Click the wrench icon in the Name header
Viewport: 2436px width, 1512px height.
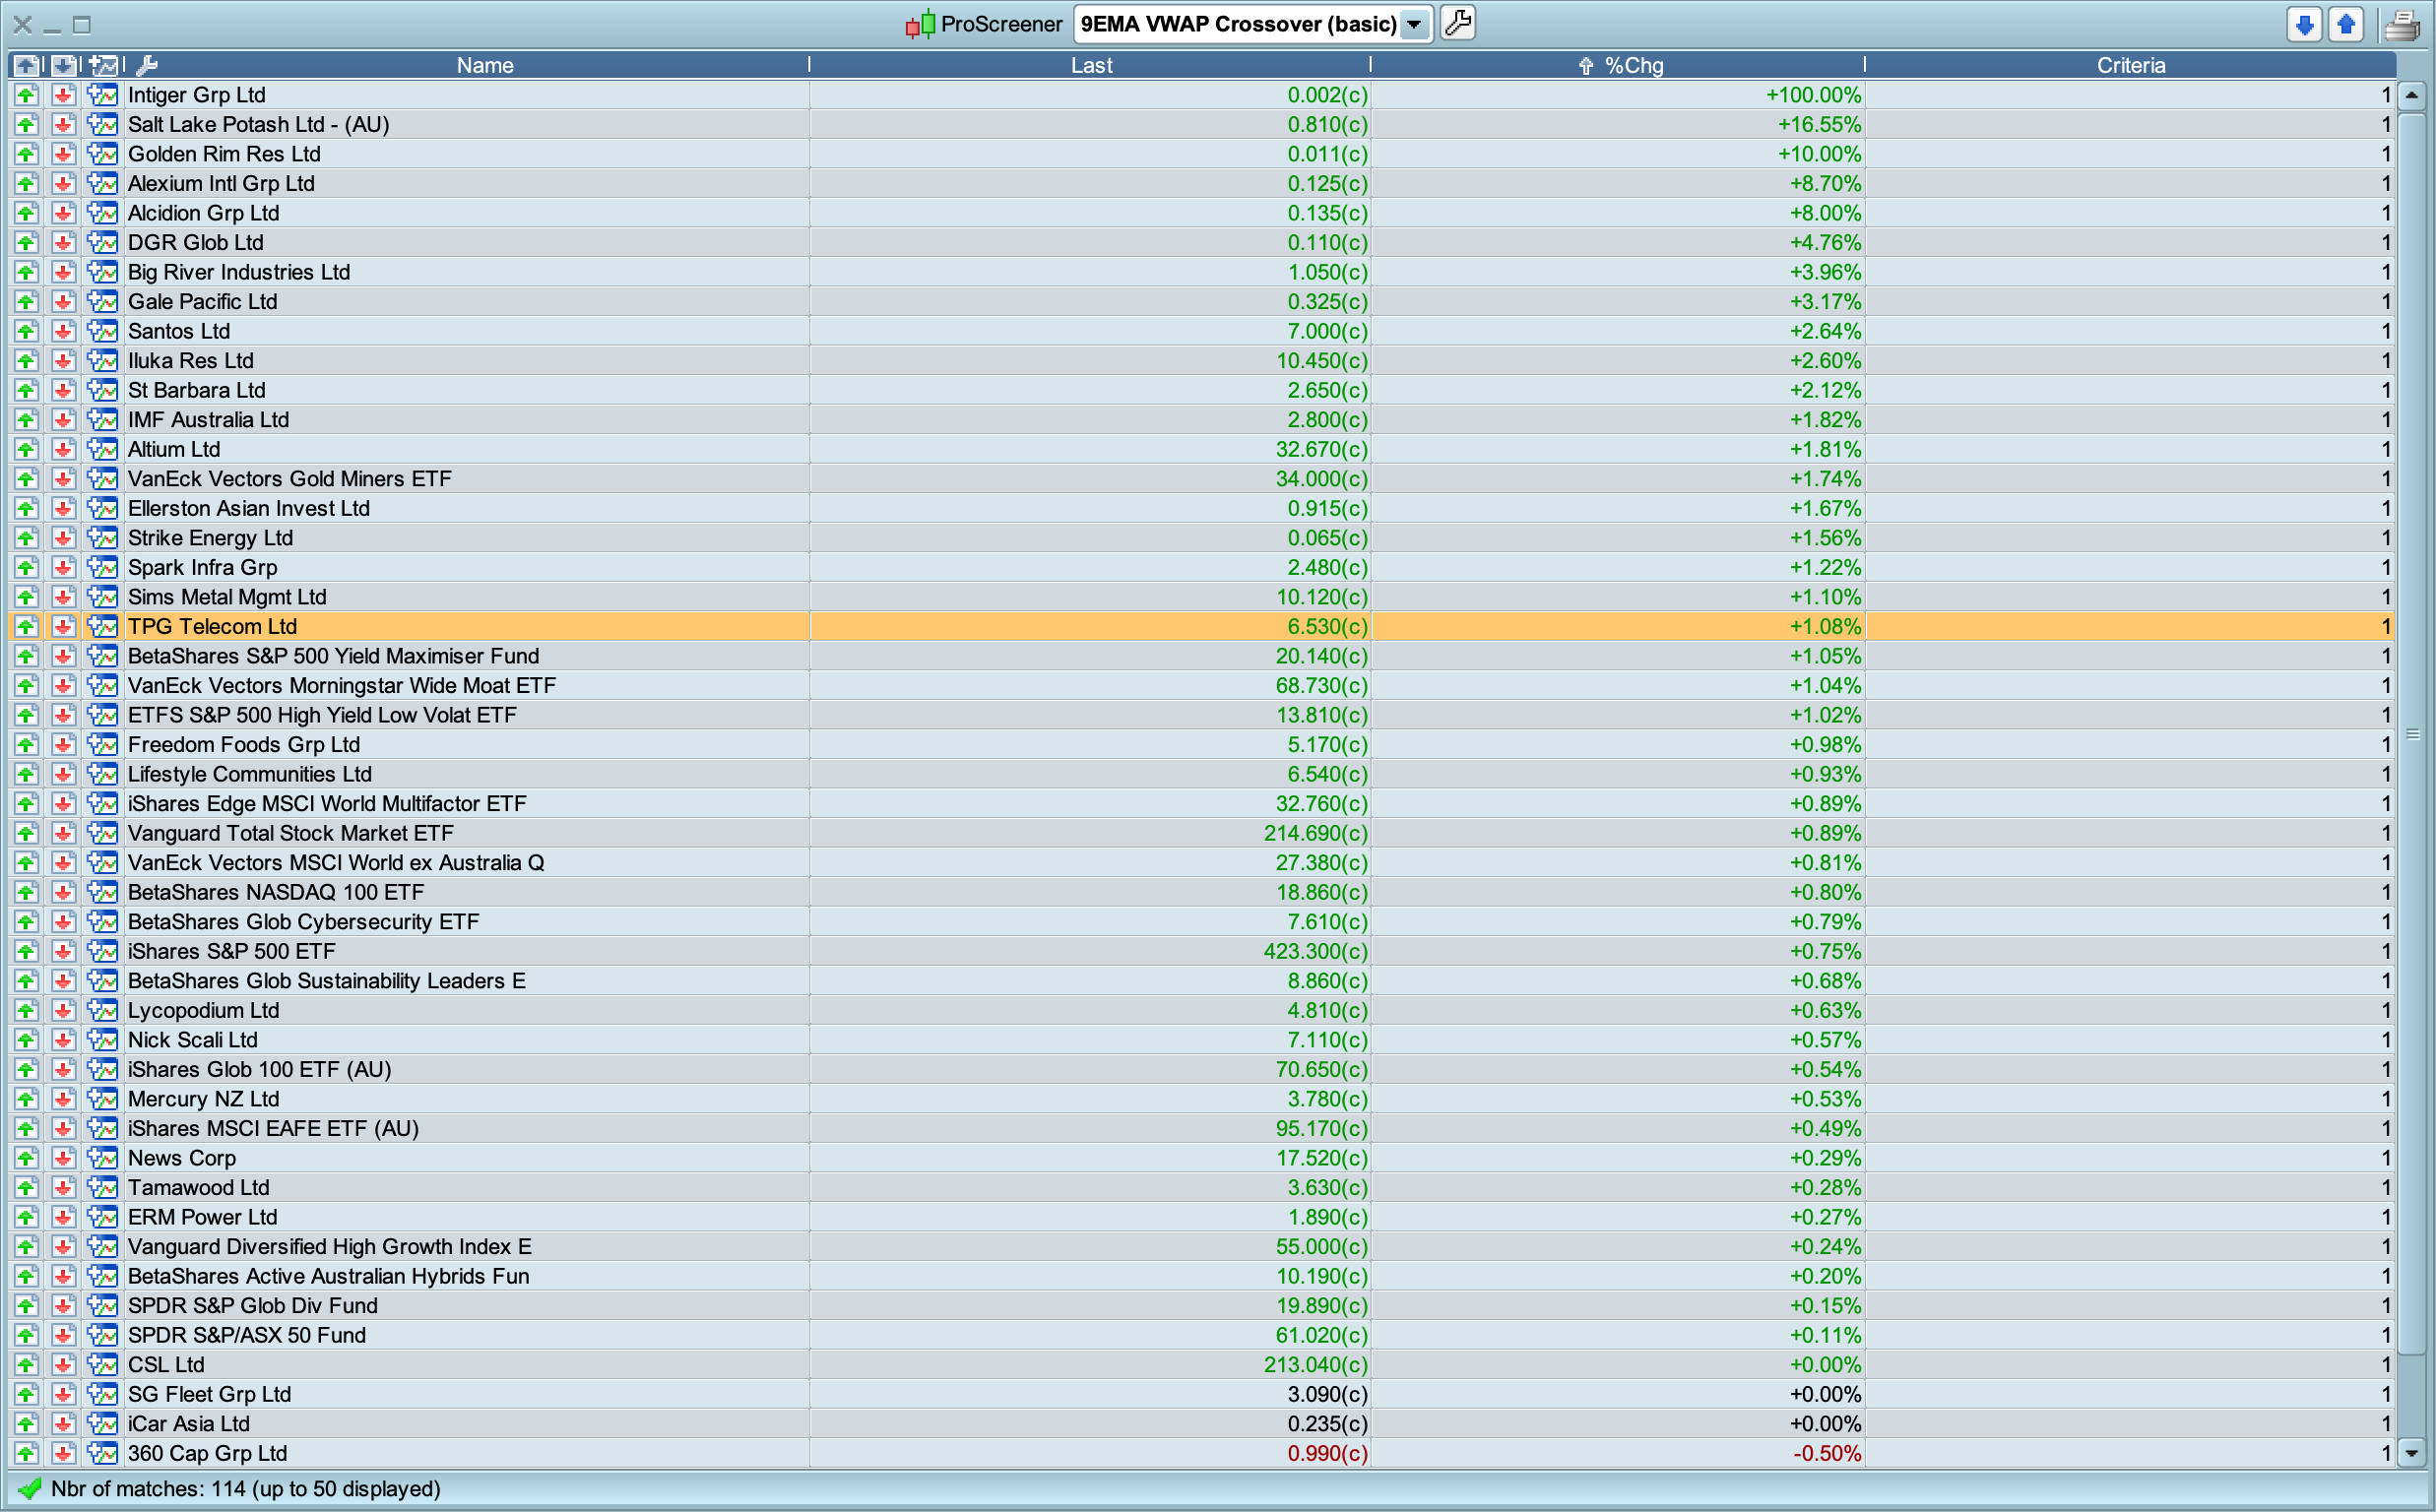(x=146, y=66)
